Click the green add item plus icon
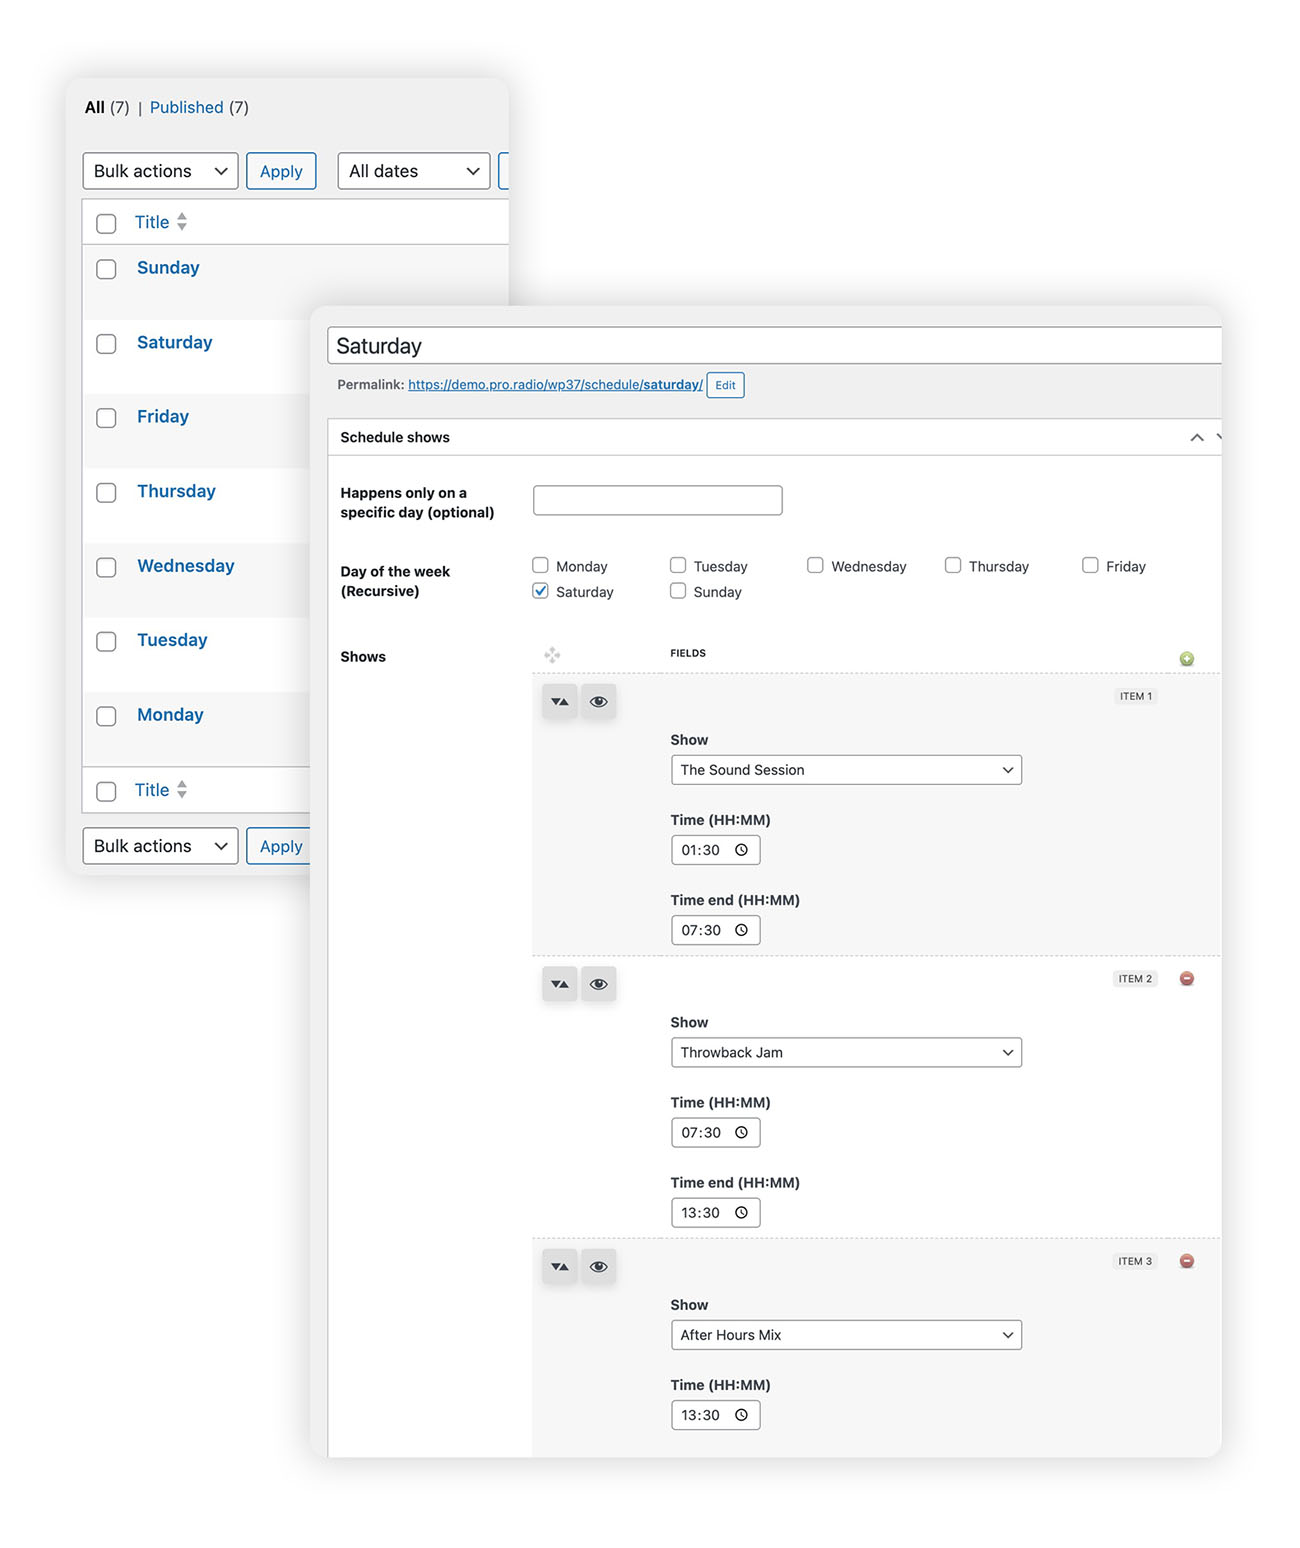Viewport: 1300px width, 1548px height. point(1186,658)
